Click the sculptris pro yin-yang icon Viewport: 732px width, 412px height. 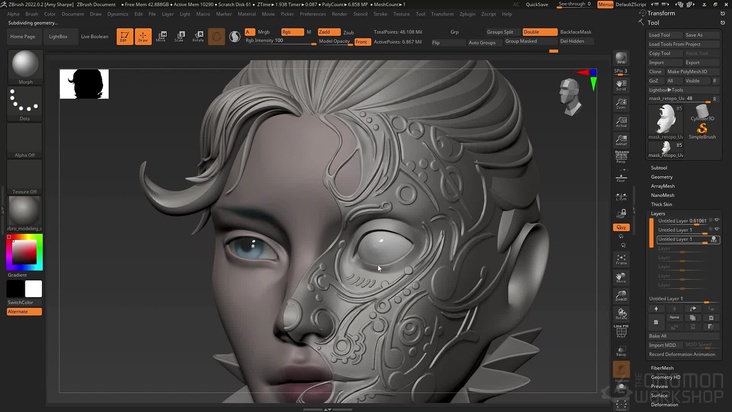click(x=235, y=36)
